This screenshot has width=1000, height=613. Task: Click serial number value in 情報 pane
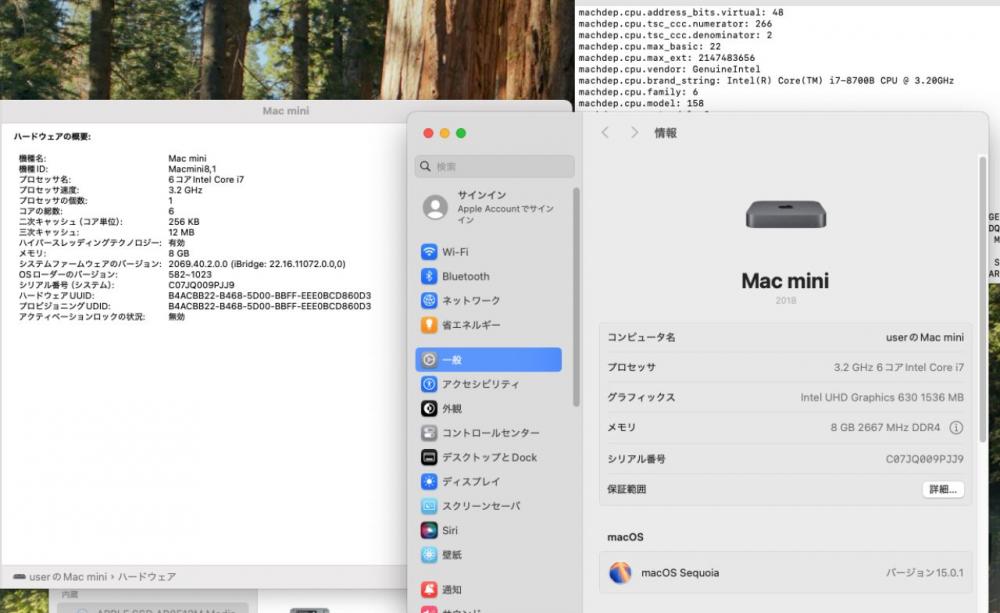click(924, 459)
